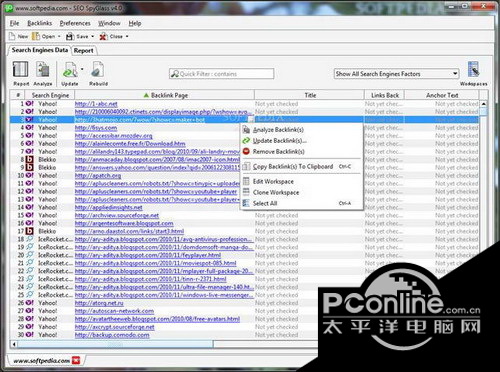
Task: Click the Open project icon
Action: (36, 36)
